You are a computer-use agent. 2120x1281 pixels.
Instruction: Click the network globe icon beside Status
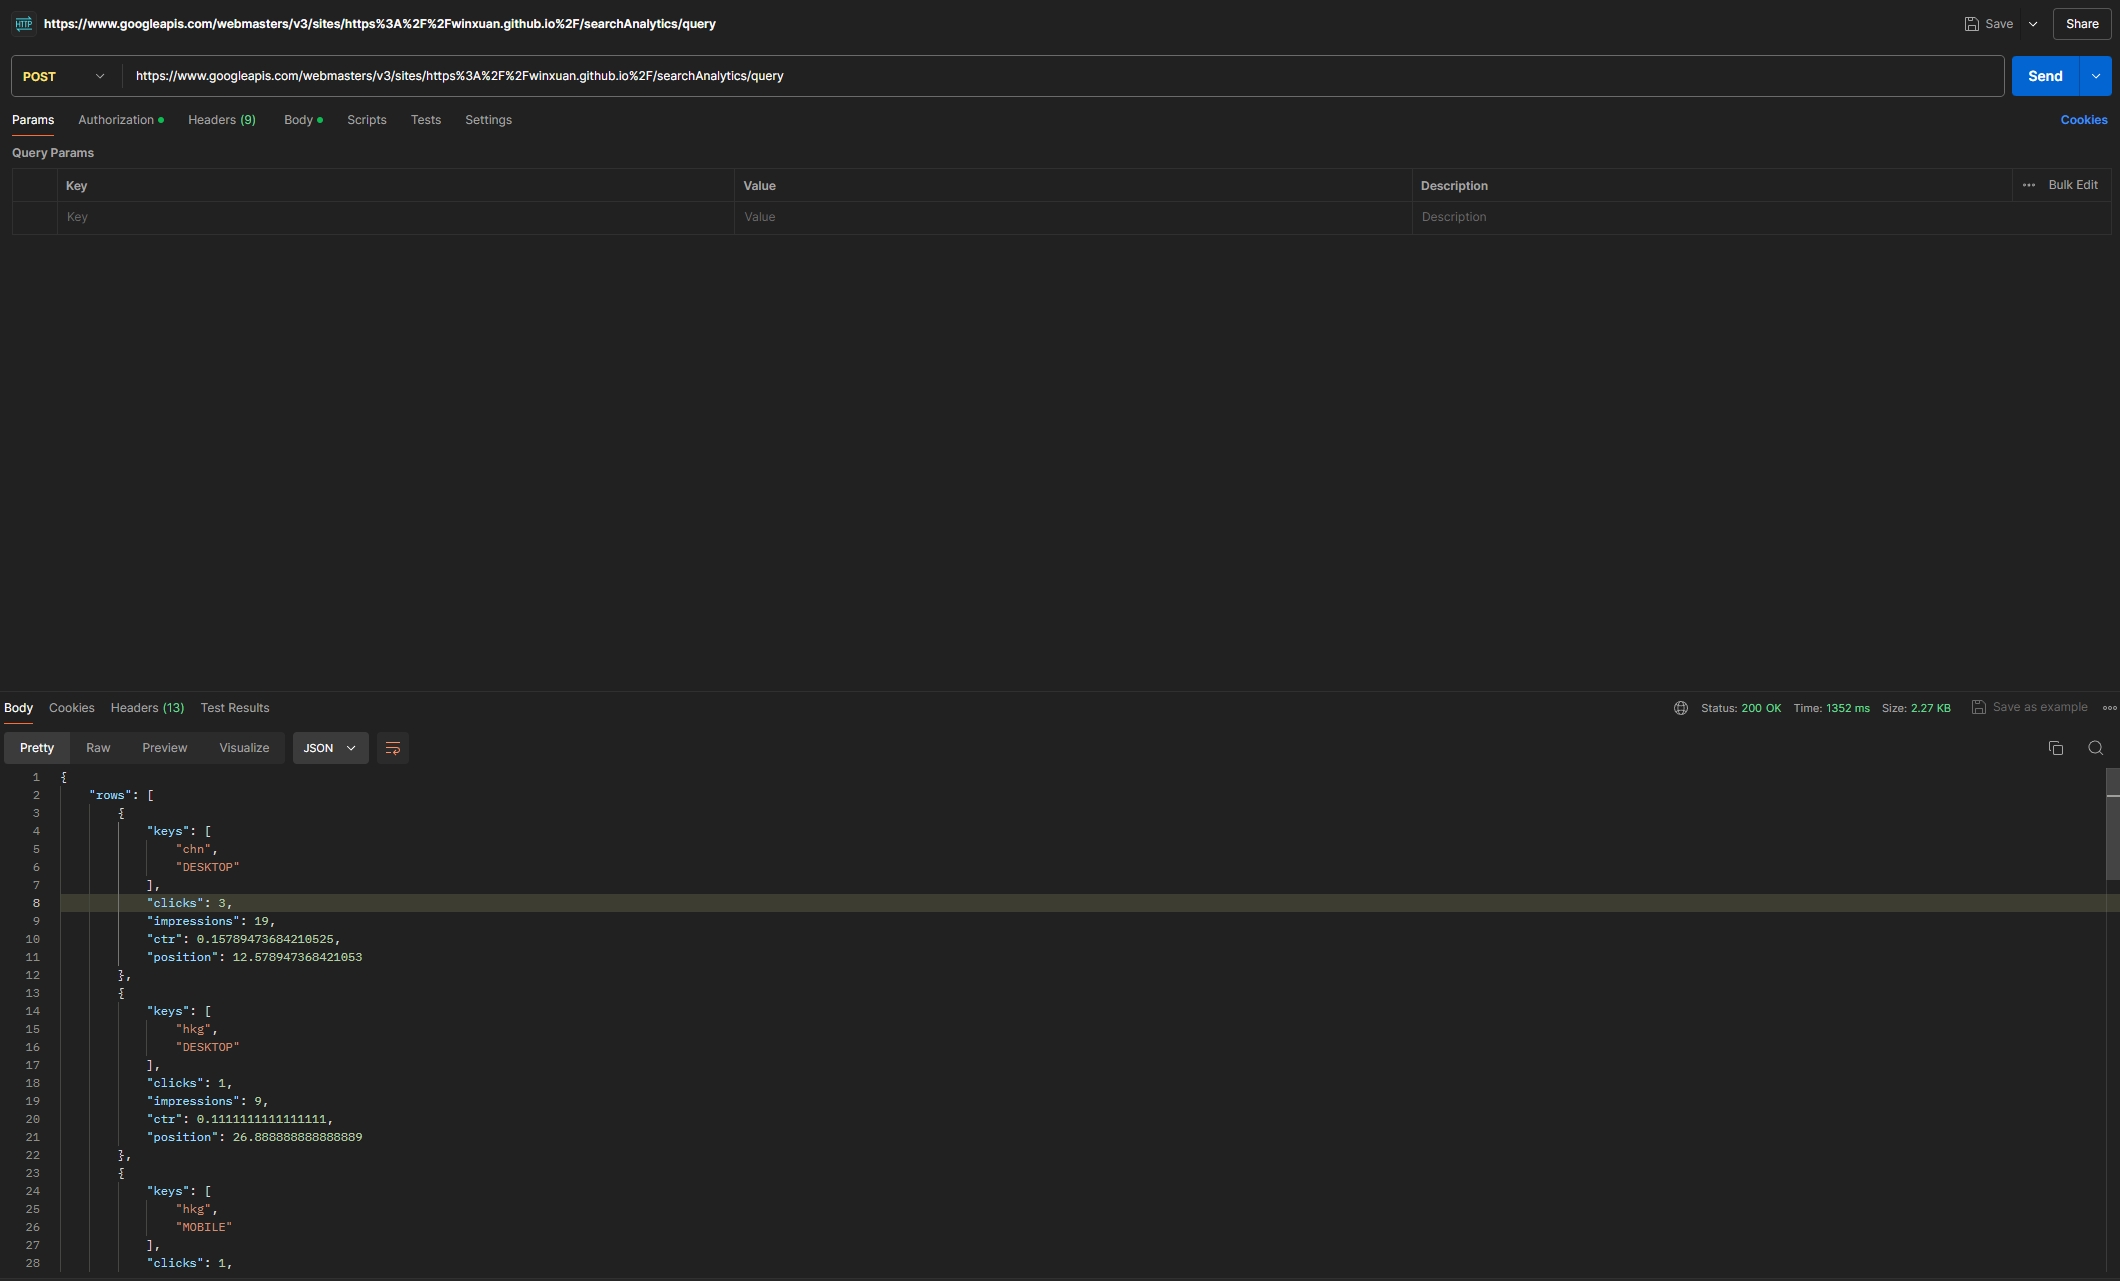(x=1681, y=708)
